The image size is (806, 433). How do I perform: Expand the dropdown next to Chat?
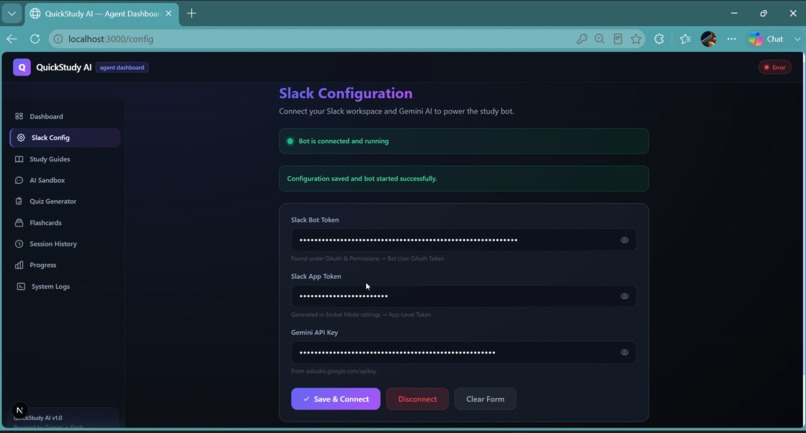pyautogui.click(x=797, y=39)
